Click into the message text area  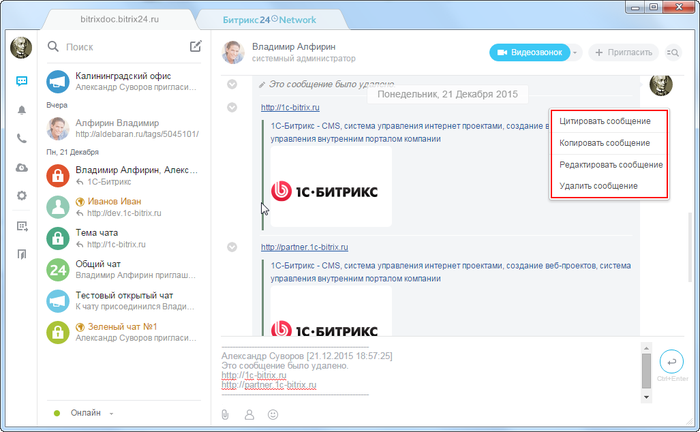pyautogui.click(x=430, y=370)
